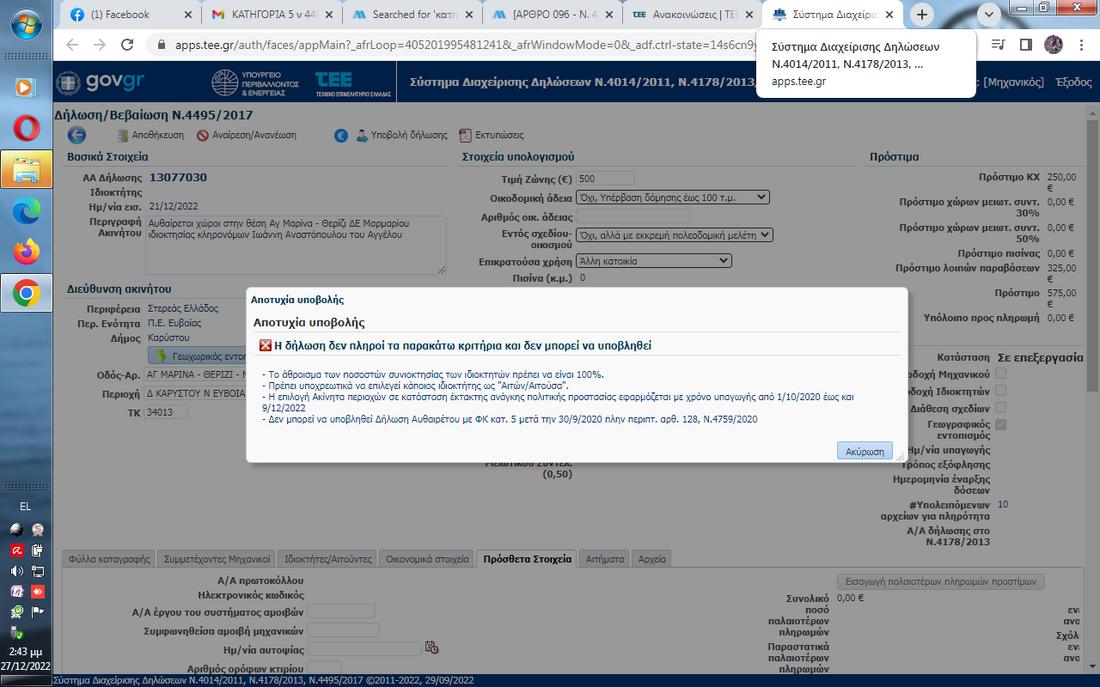Click the Αποθήκευση save icon
Viewport: 1100px width, 687px height.
123,135
